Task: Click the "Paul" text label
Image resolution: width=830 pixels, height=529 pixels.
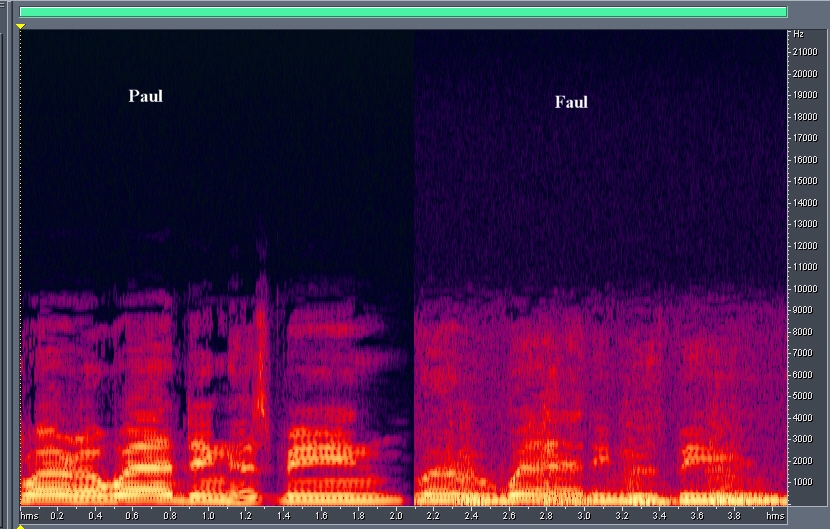Action: click(145, 97)
